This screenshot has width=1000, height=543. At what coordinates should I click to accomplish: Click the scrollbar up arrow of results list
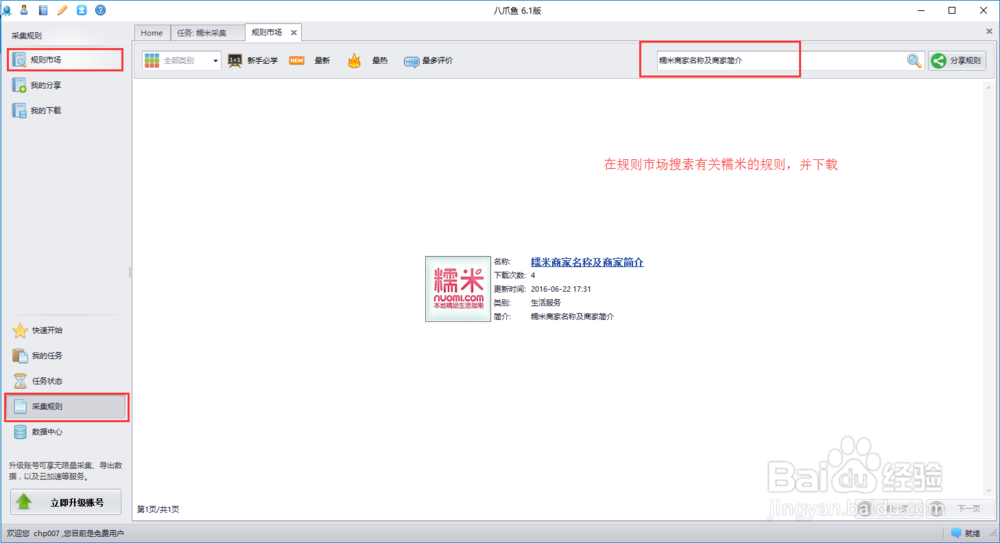pyautogui.click(x=989, y=87)
